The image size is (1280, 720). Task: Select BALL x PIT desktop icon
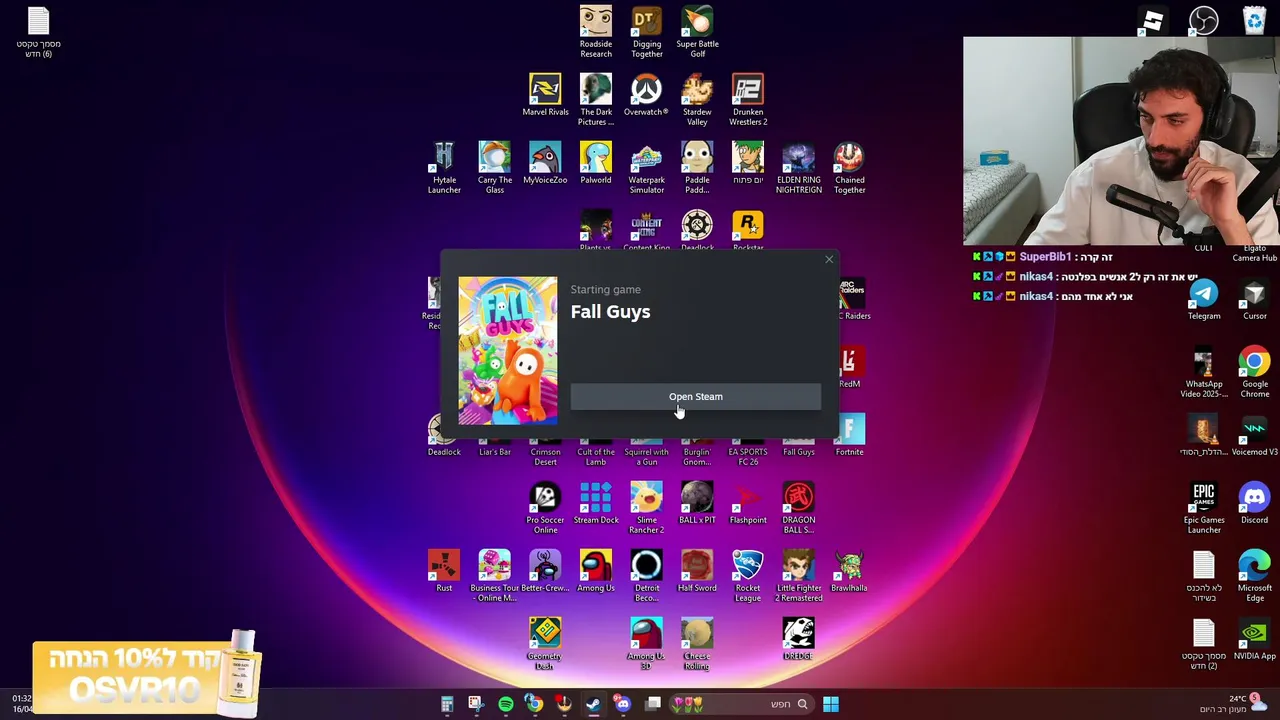coord(697,503)
